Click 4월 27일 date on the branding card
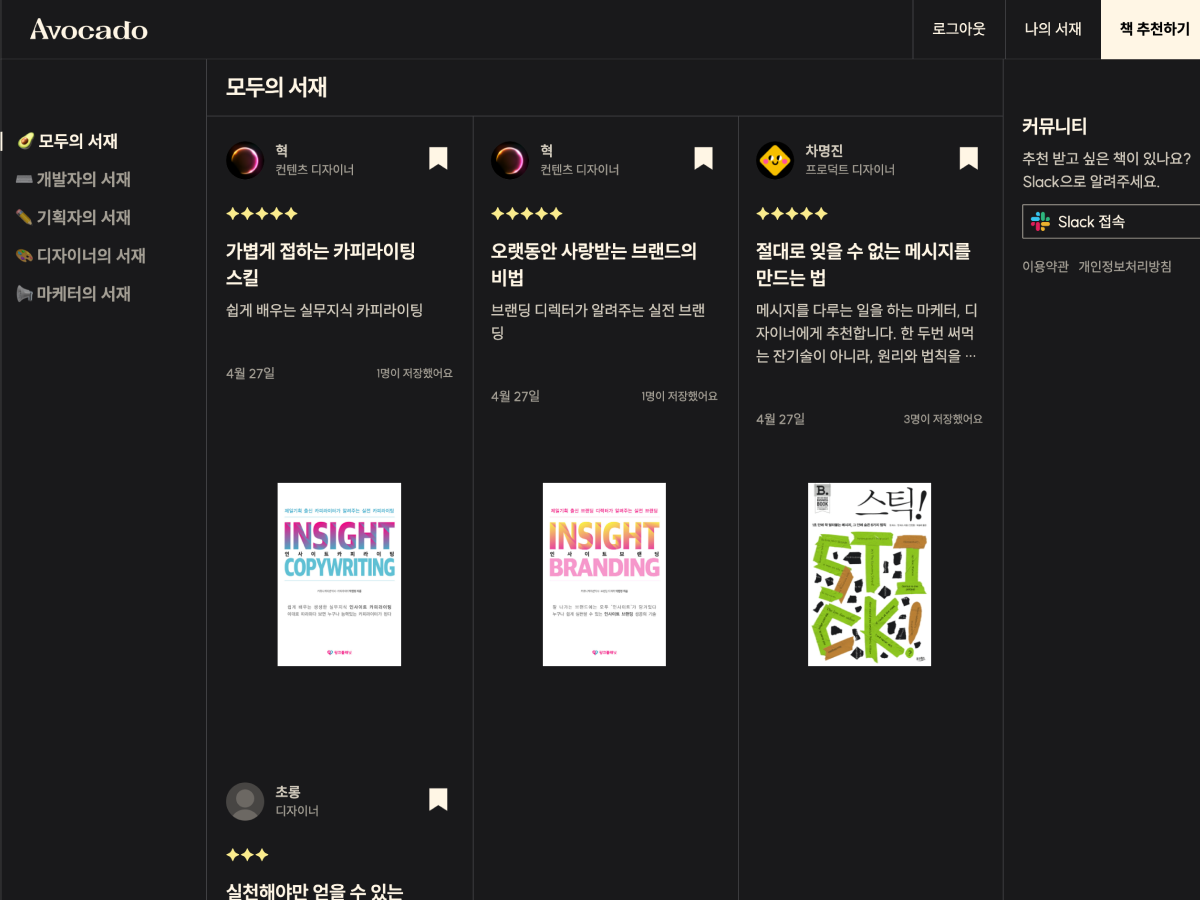The height and width of the screenshot is (900, 1200). [515, 396]
